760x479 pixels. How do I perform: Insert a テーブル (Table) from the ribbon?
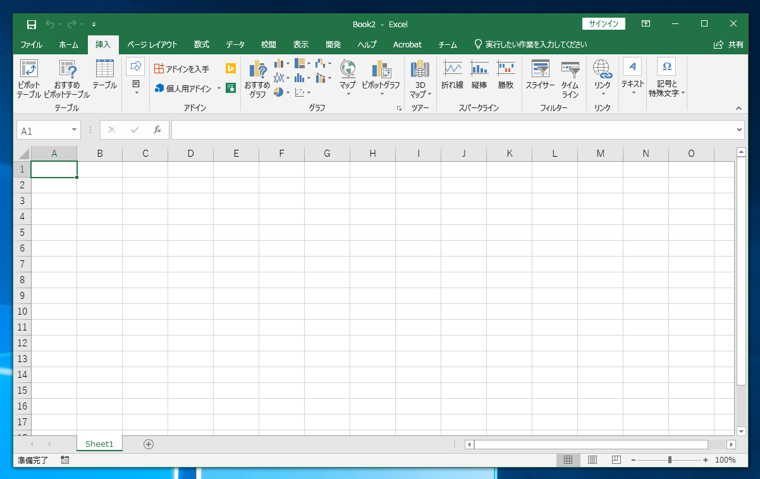pos(104,76)
